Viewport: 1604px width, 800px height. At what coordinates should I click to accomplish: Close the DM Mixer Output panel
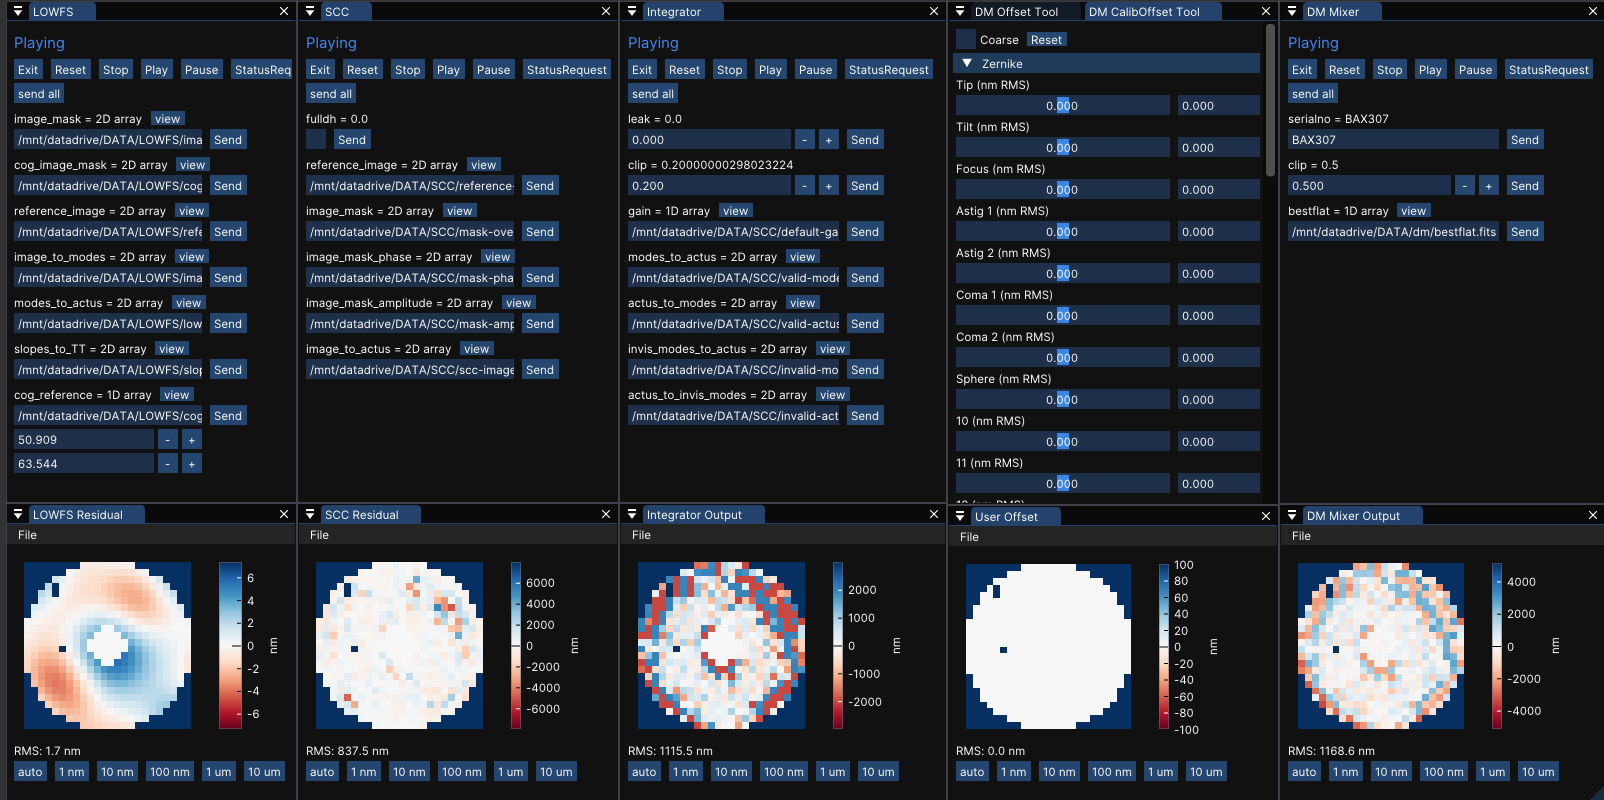(x=1593, y=515)
